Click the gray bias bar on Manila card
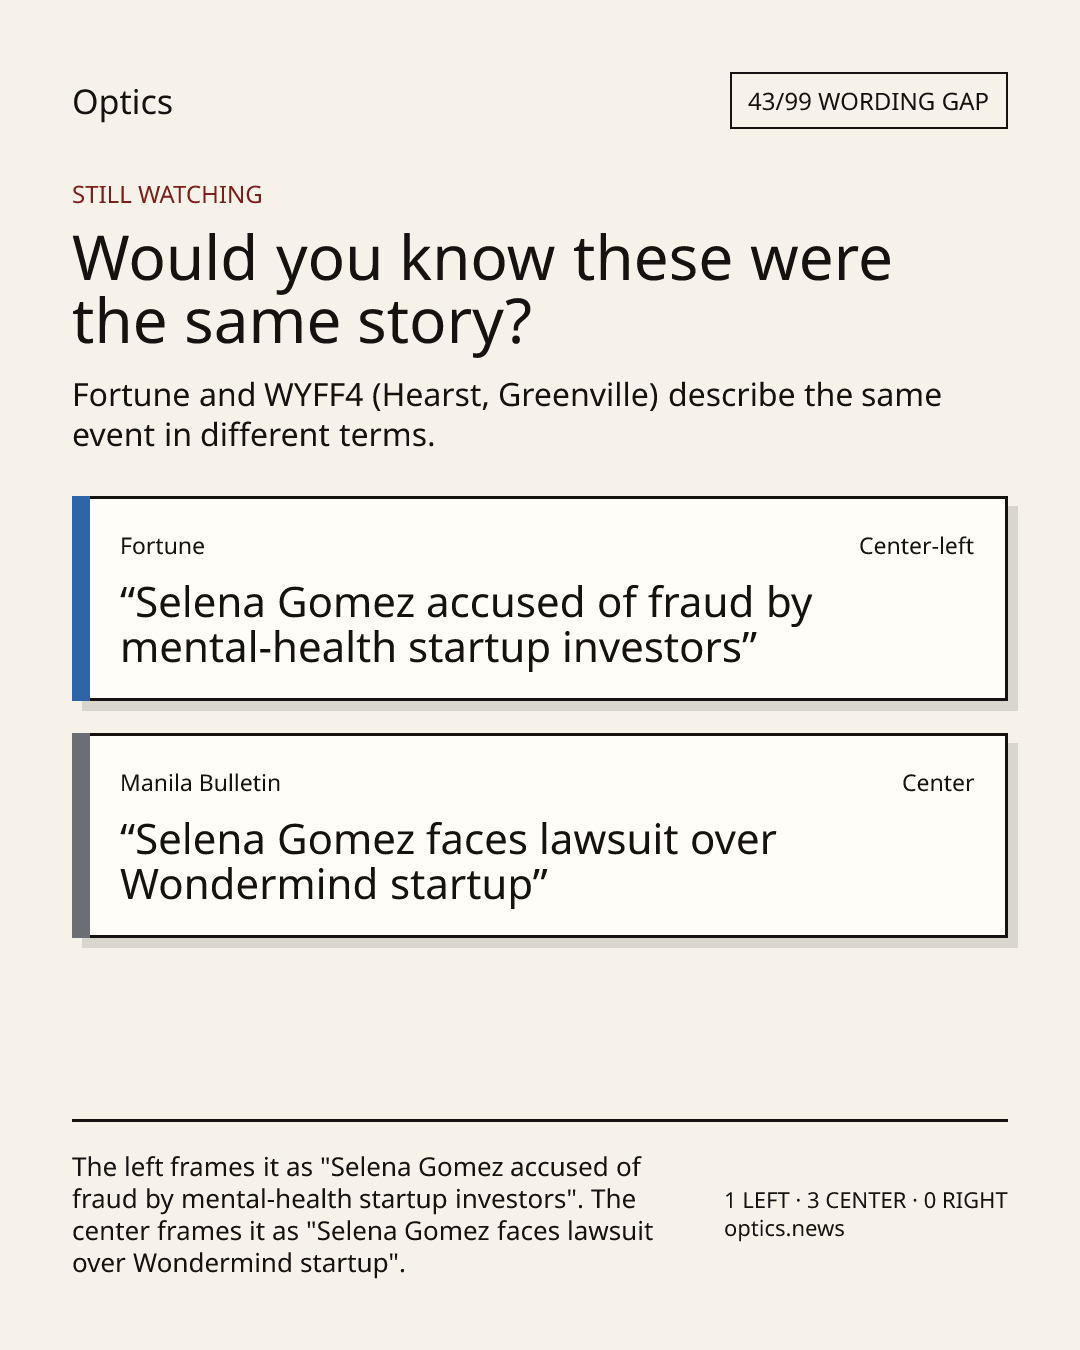This screenshot has width=1080, height=1350. pos(81,835)
